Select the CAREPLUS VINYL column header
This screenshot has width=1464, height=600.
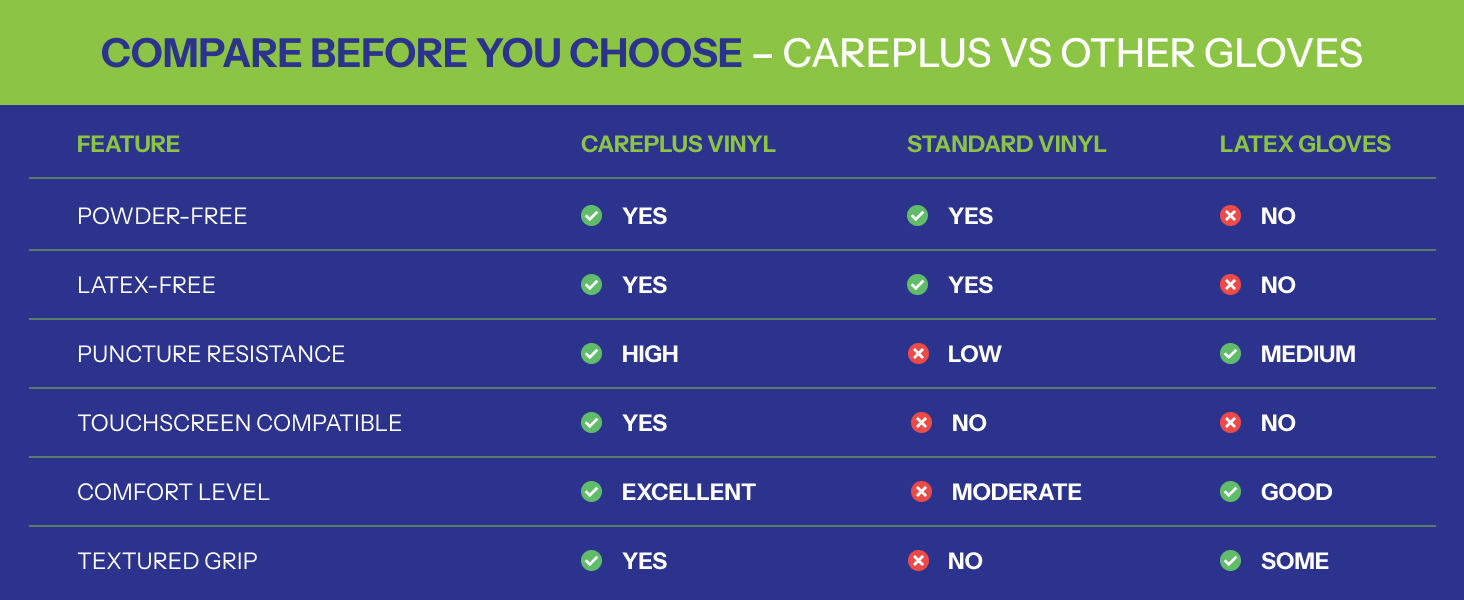point(678,144)
